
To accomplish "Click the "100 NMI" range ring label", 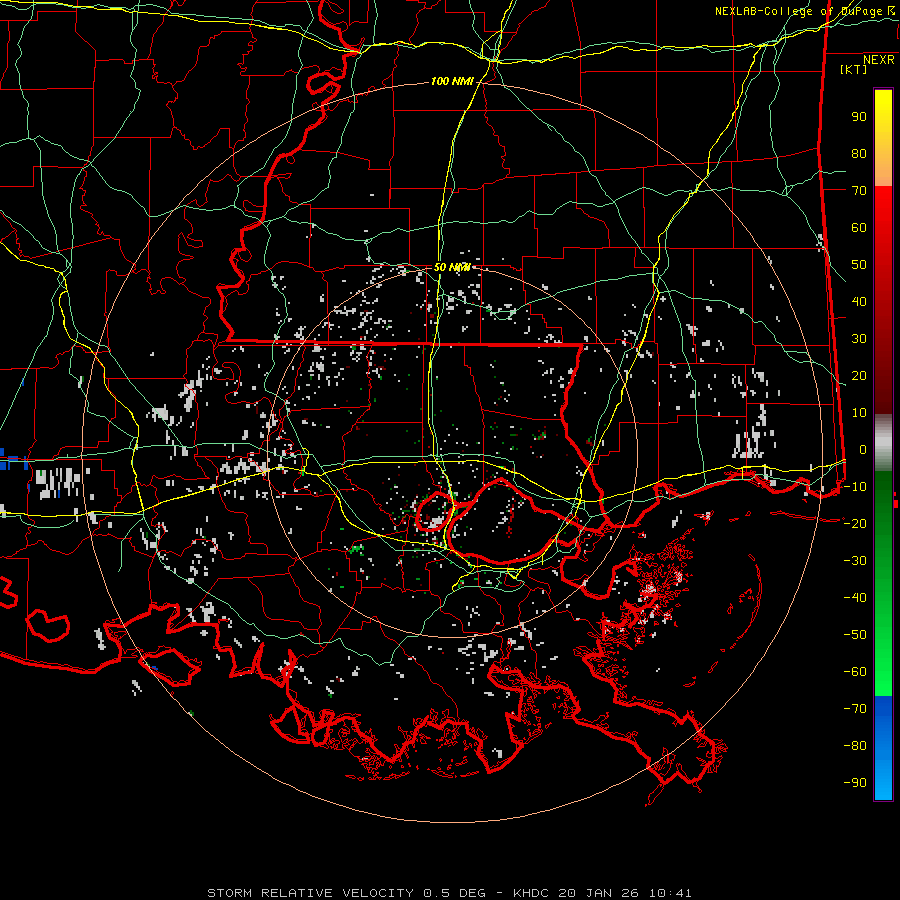I will point(452,82).
